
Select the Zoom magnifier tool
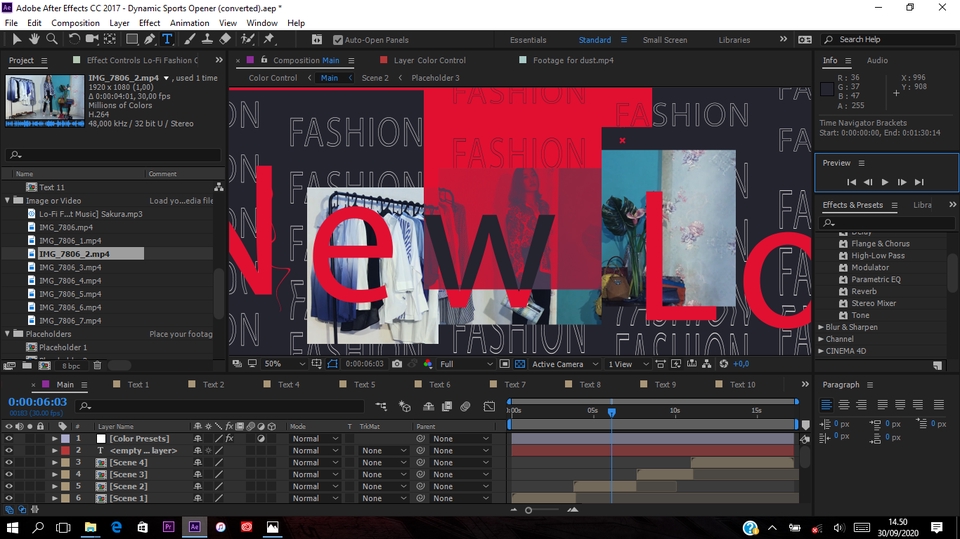pos(52,39)
